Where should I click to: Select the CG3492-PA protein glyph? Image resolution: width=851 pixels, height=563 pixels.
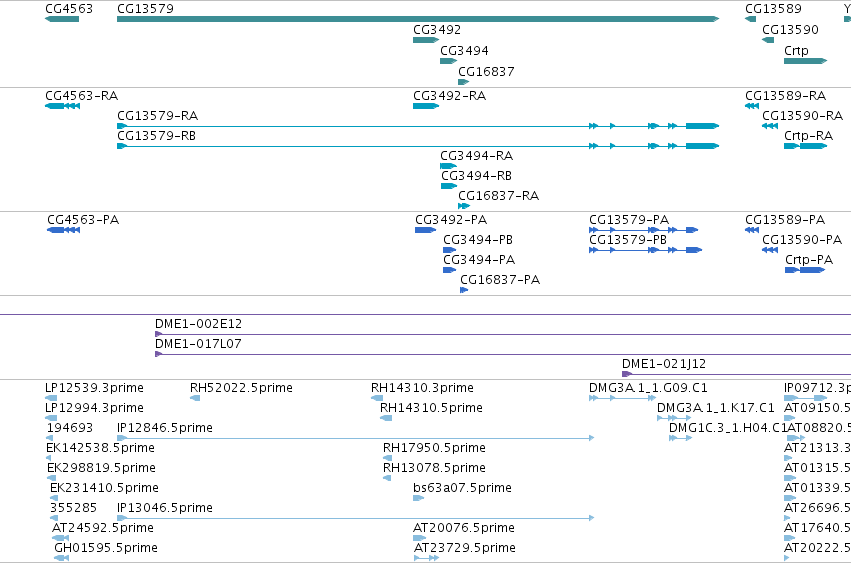[x=426, y=230]
